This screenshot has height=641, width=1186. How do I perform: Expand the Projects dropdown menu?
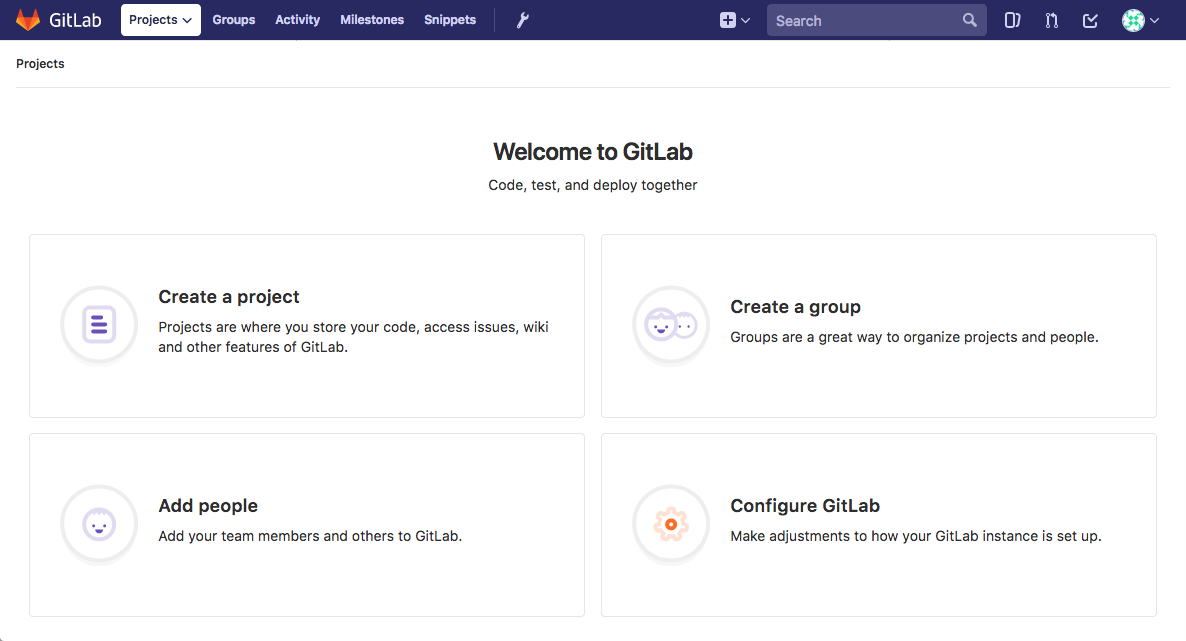coord(160,20)
